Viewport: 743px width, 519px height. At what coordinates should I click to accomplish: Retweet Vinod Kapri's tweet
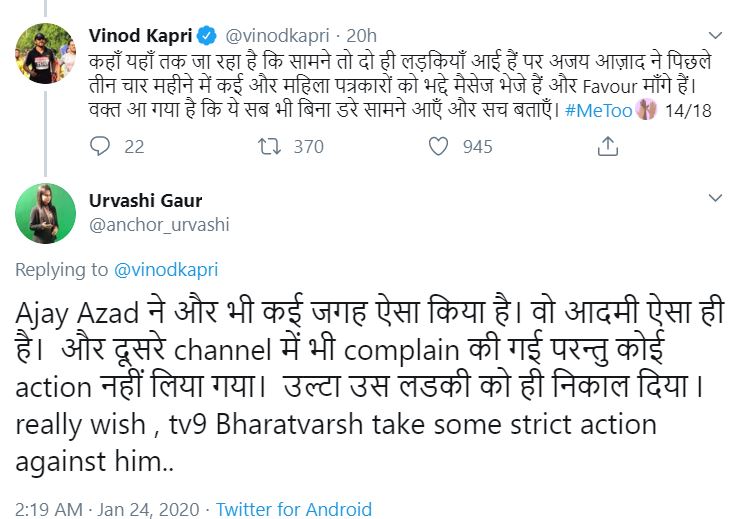(x=269, y=146)
